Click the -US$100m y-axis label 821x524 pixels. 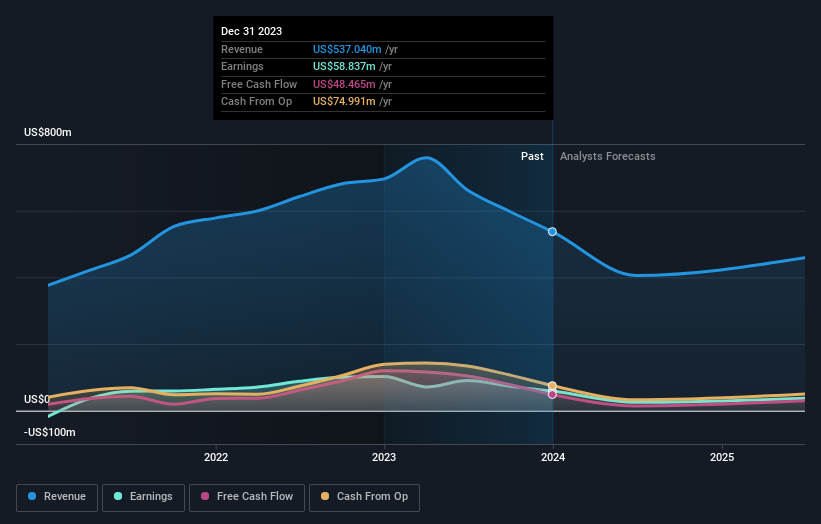50,432
